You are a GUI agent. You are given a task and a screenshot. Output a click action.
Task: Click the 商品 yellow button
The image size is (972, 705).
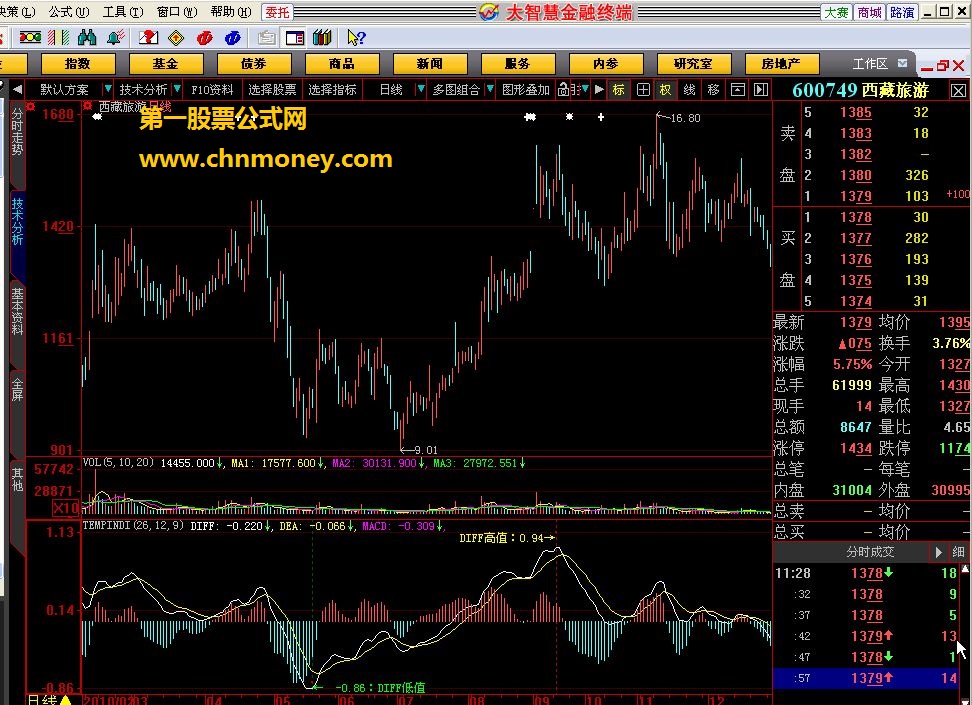click(x=342, y=63)
